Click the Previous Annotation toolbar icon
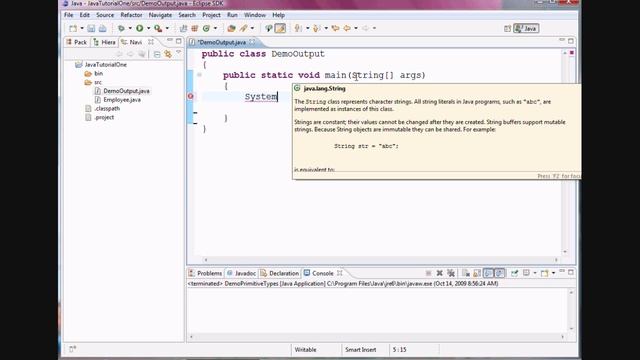Viewport: 640px width, 360px height. point(317,28)
